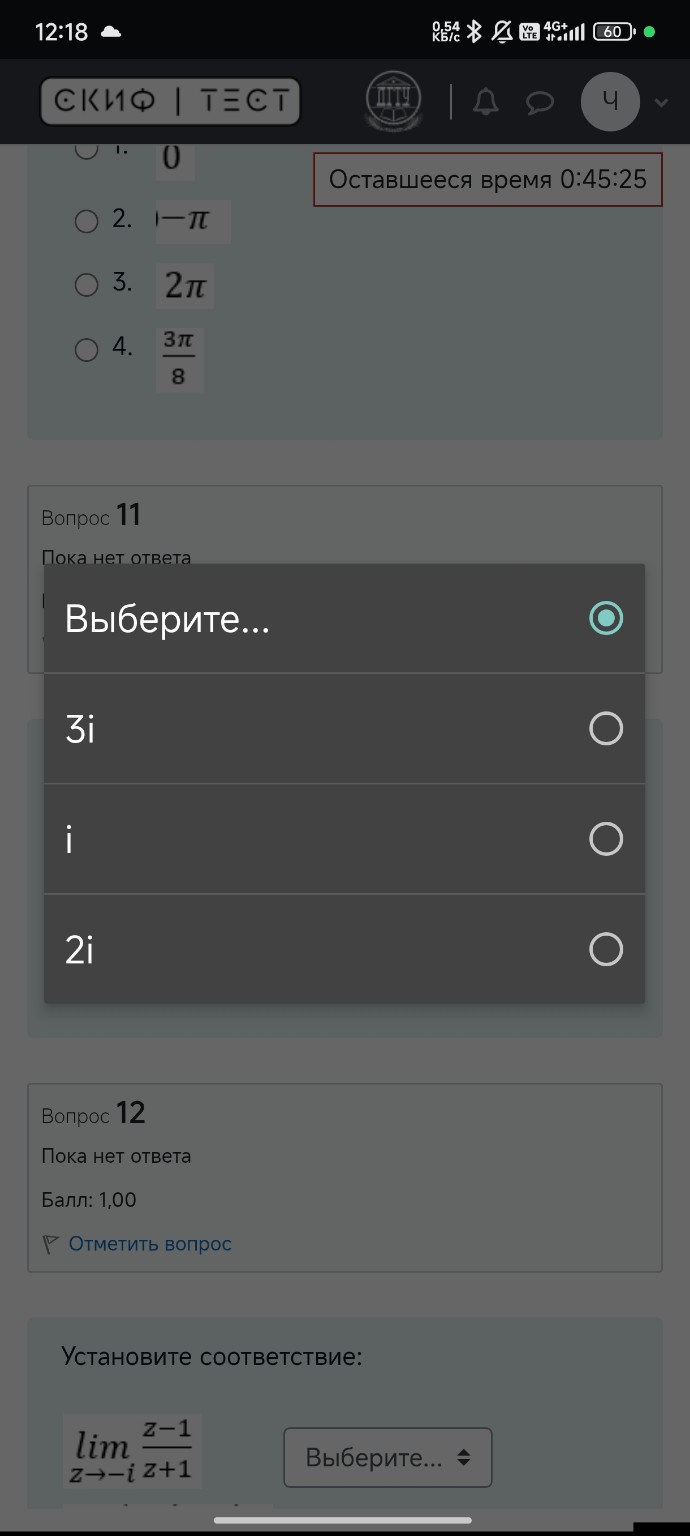
Task: Tap the Bluetooth status bar icon
Action: pos(475,31)
